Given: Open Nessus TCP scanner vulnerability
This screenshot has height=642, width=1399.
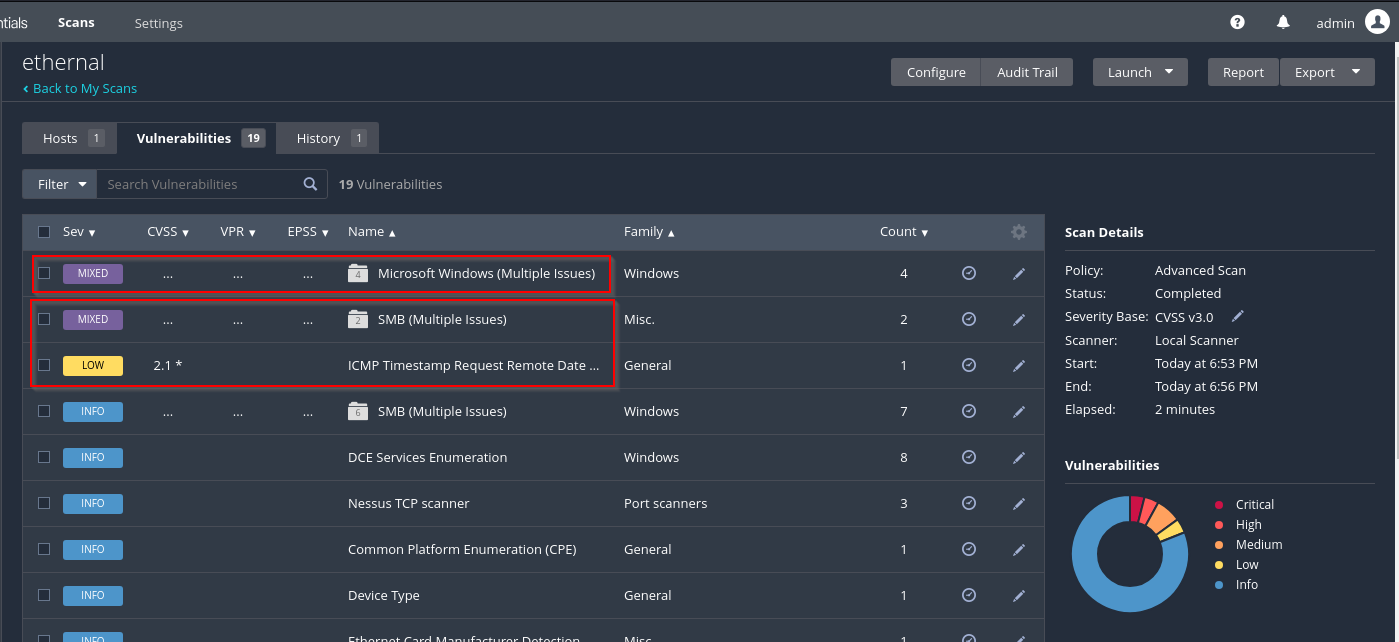Looking at the screenshot, I should 408,503.
